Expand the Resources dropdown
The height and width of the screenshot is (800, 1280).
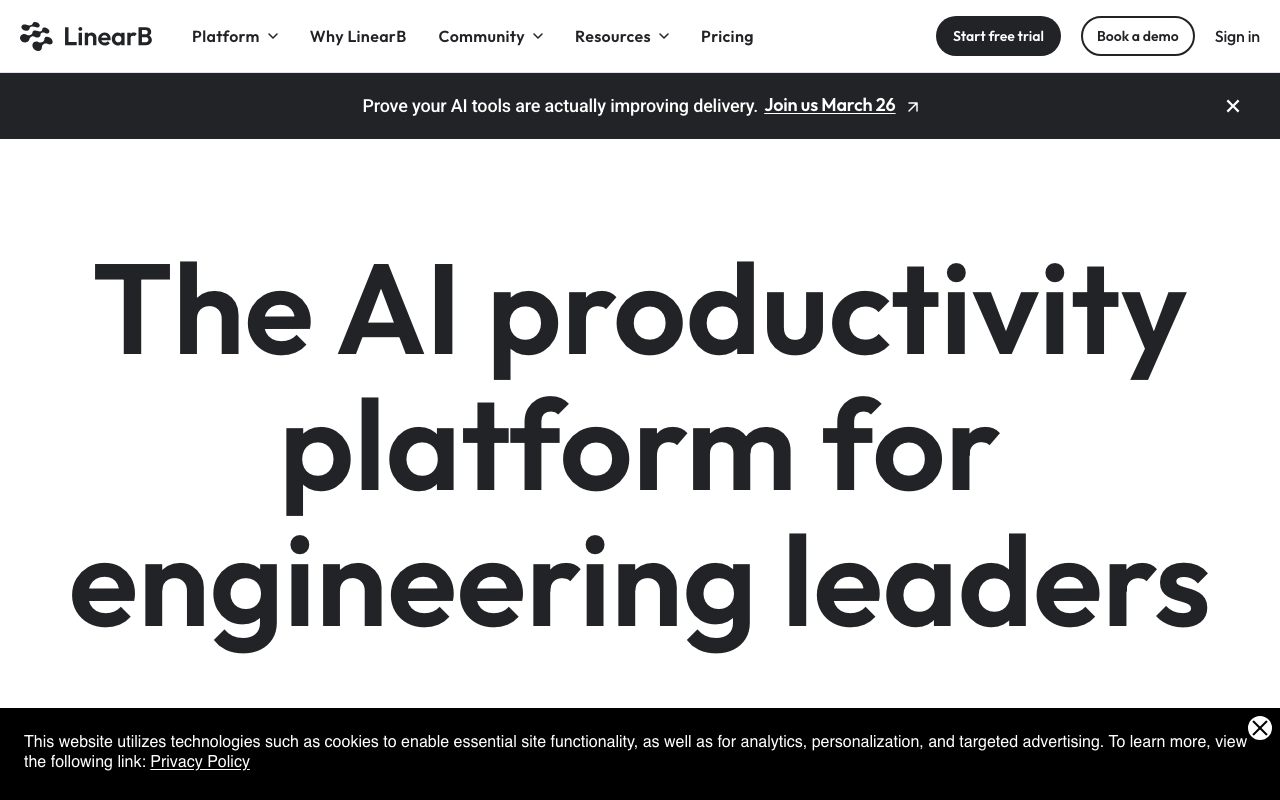pyautogui.click(x=612, y=36)
